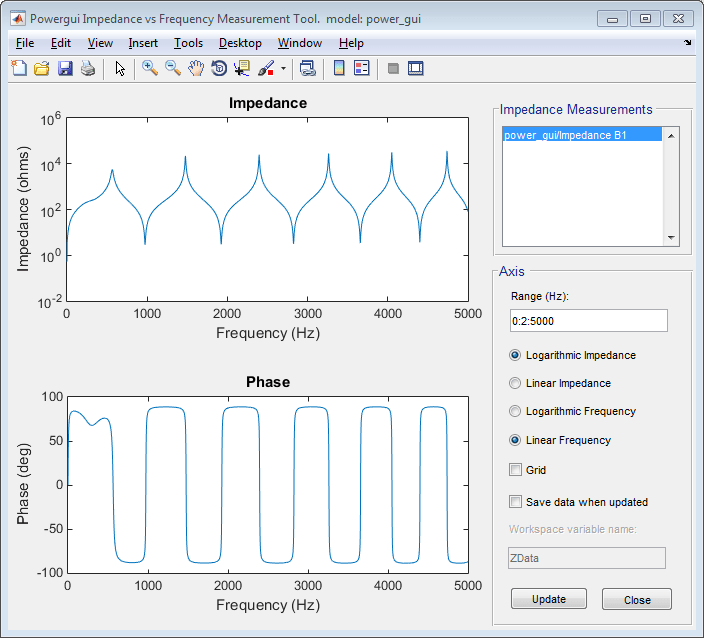This screenshot has height=638, width=704.
Task: Enable the Data Cursor tool
Action: pos(242,68)
